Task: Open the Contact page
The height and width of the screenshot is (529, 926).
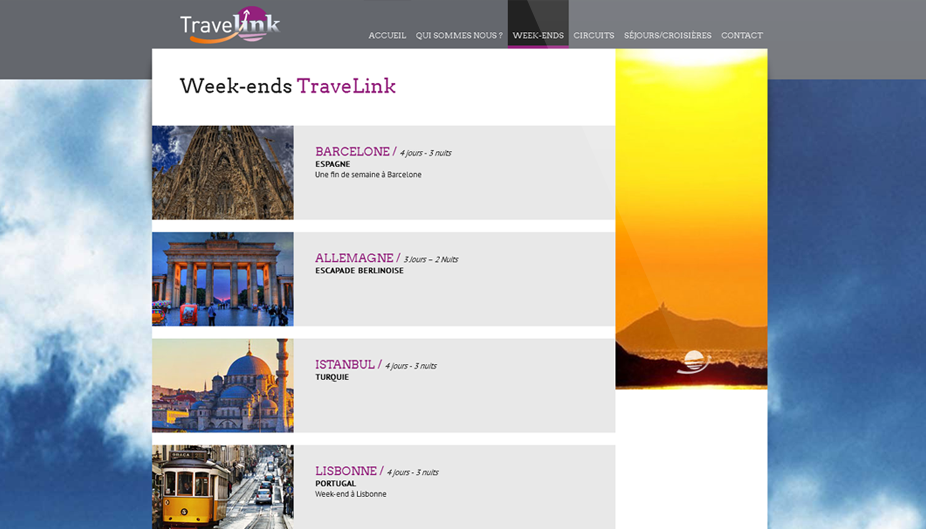Action: coord(742,35)
